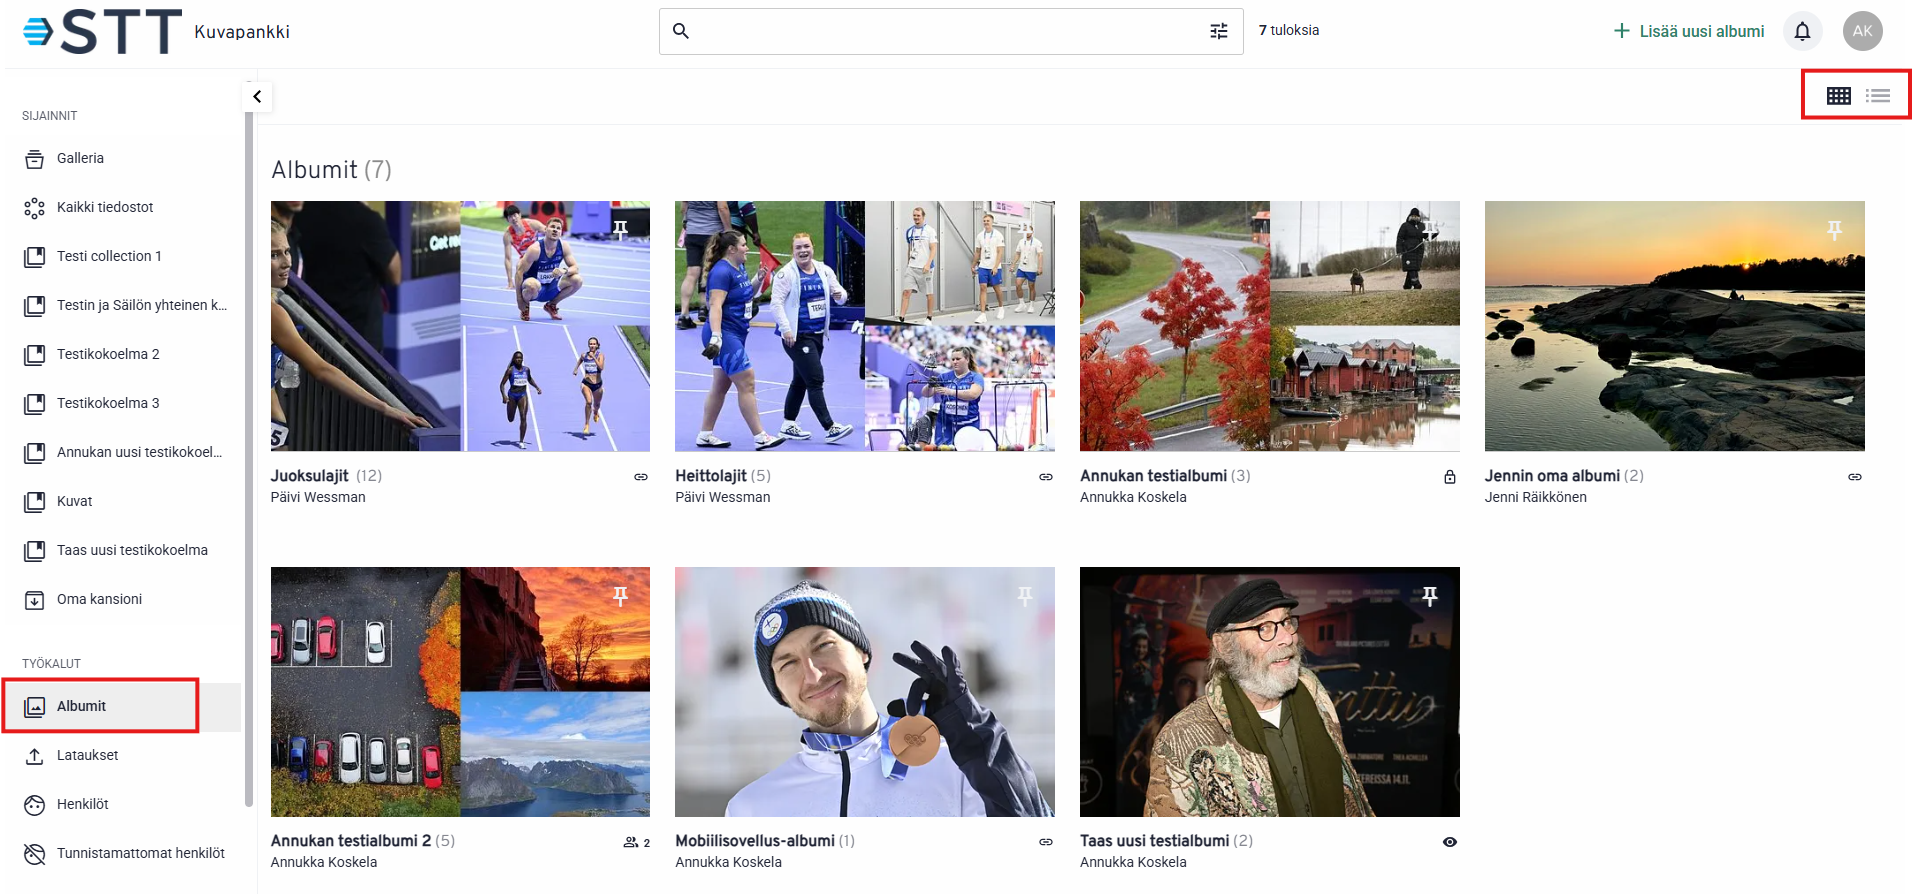1912x894 pixels.
Task: Open AK user profile menu
Action: (1862, 31)
